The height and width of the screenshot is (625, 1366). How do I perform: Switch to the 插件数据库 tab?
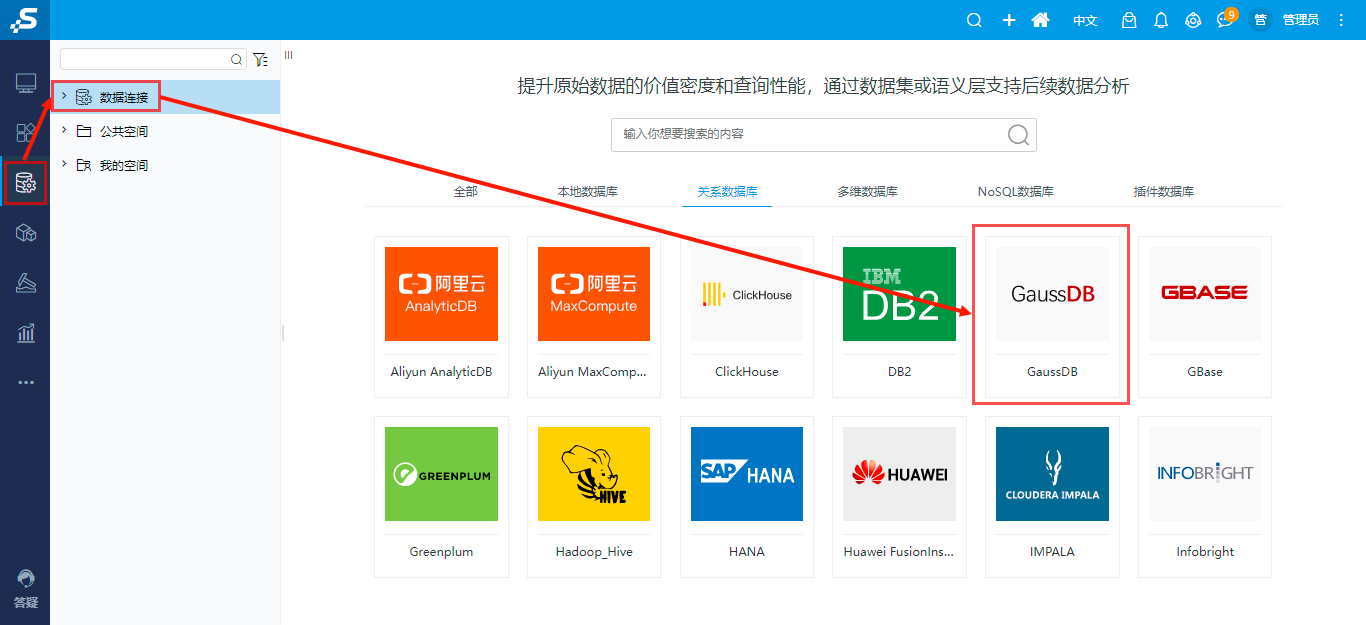click(1163, 191)
